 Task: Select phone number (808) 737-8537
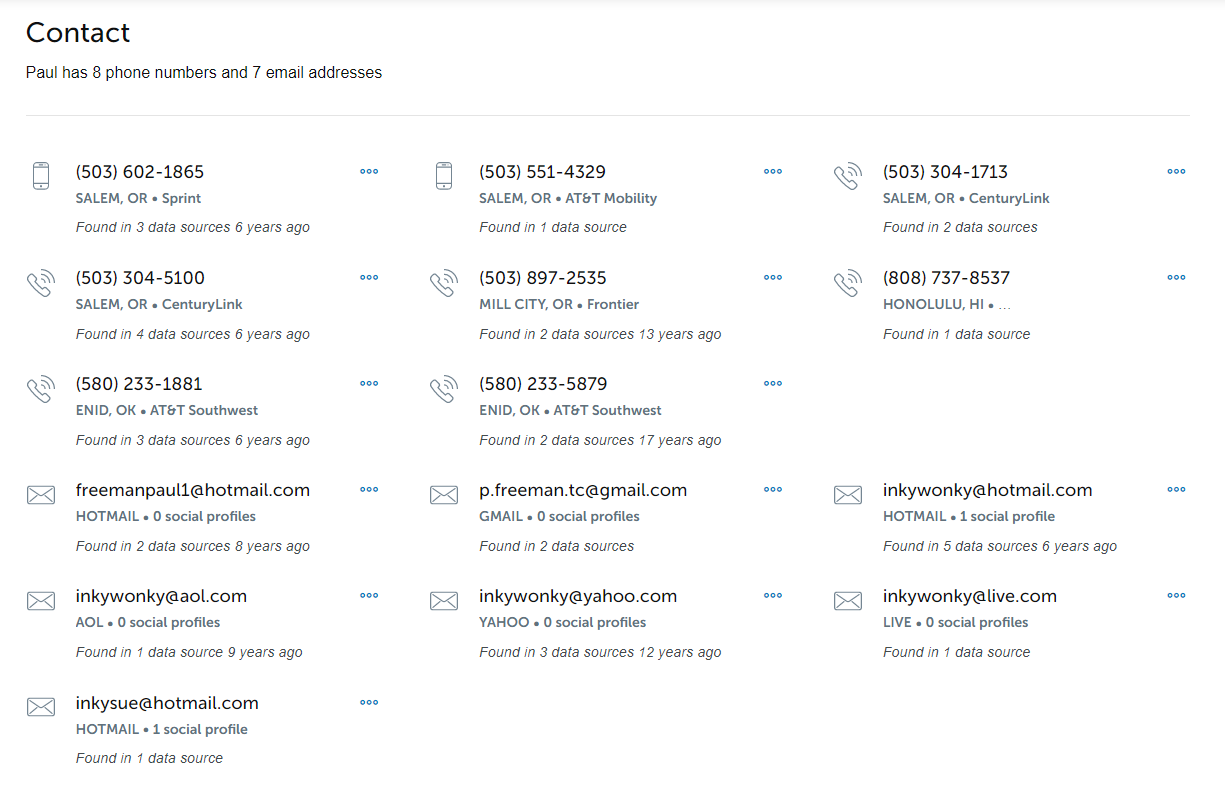pos(946,278)
